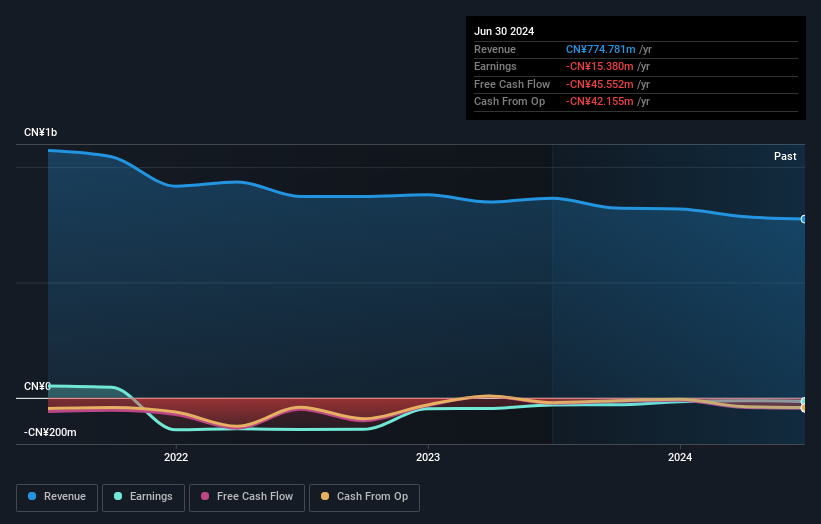Click the -CN¥15.380m earnings value

pyautogui.click(x=600, y=66)
